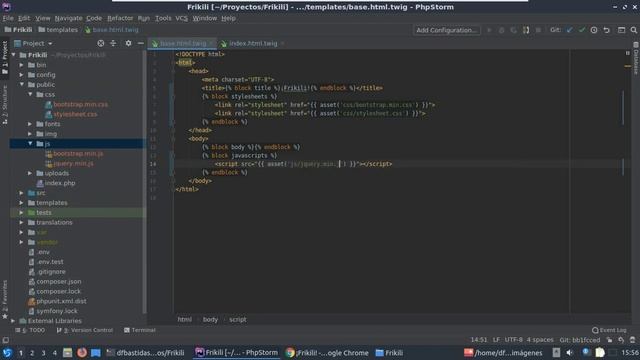
Task: Click the body breadcrumb at editor bottom
Action: pos(210,319)
